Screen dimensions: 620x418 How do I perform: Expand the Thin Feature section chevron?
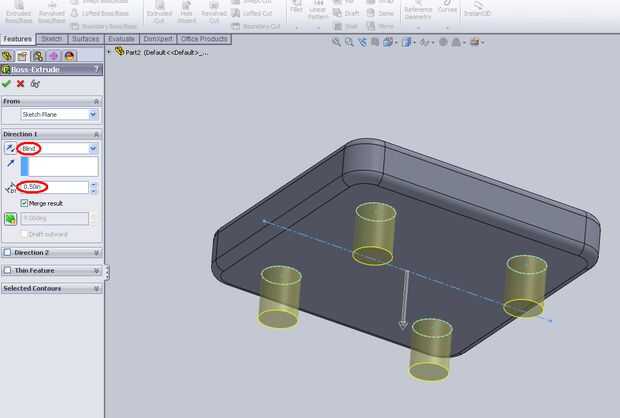96,270
